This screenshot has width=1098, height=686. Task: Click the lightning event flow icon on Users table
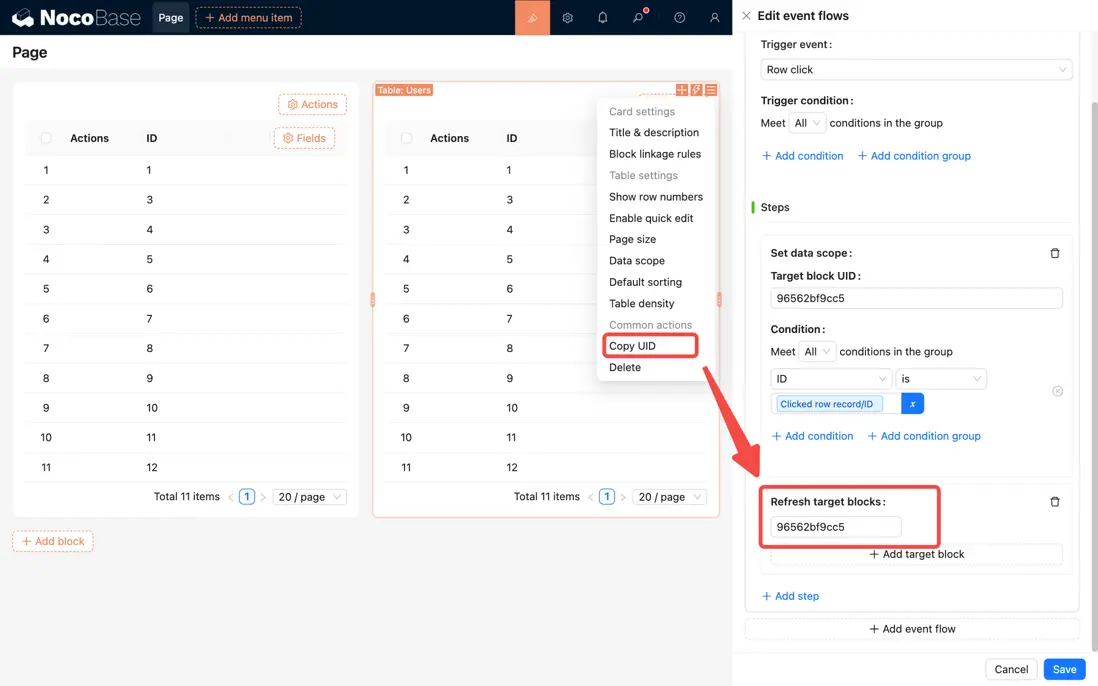coord(696,90)
